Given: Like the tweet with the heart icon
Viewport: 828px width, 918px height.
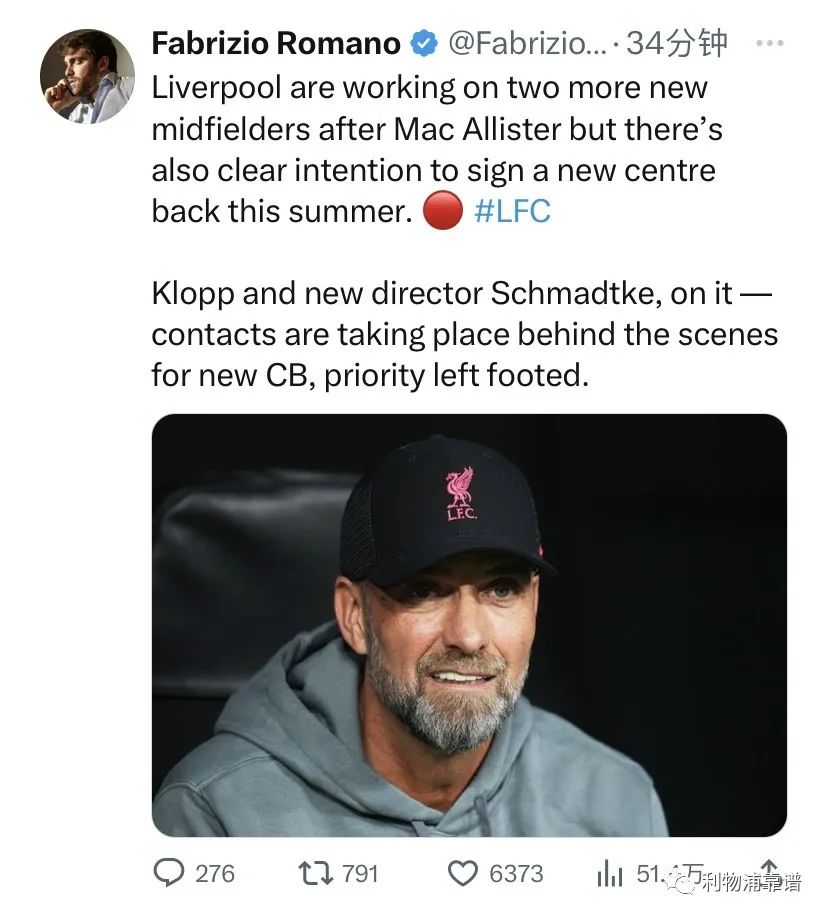Looking at the screenshot, I should 462,873.
